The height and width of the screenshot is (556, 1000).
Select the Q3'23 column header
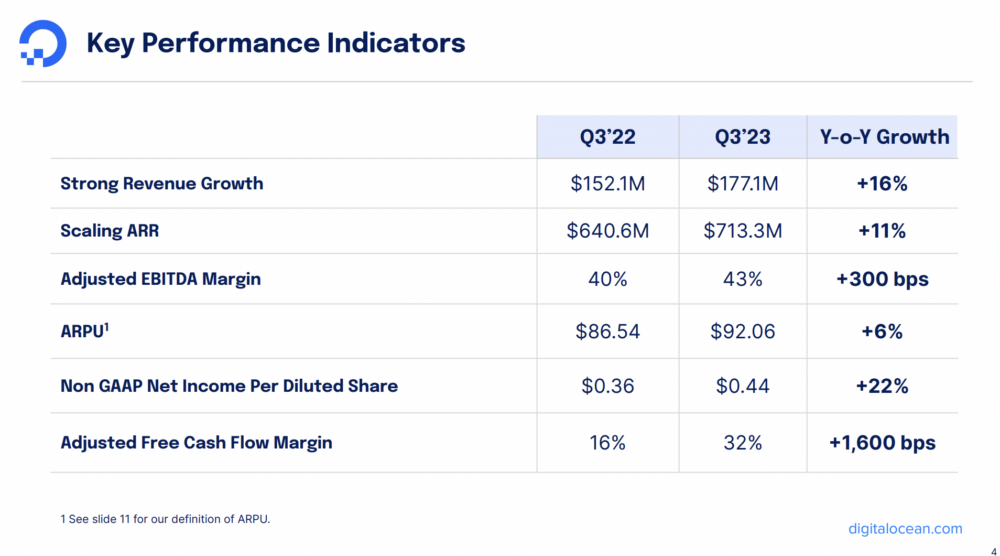(x=742, y=137)
